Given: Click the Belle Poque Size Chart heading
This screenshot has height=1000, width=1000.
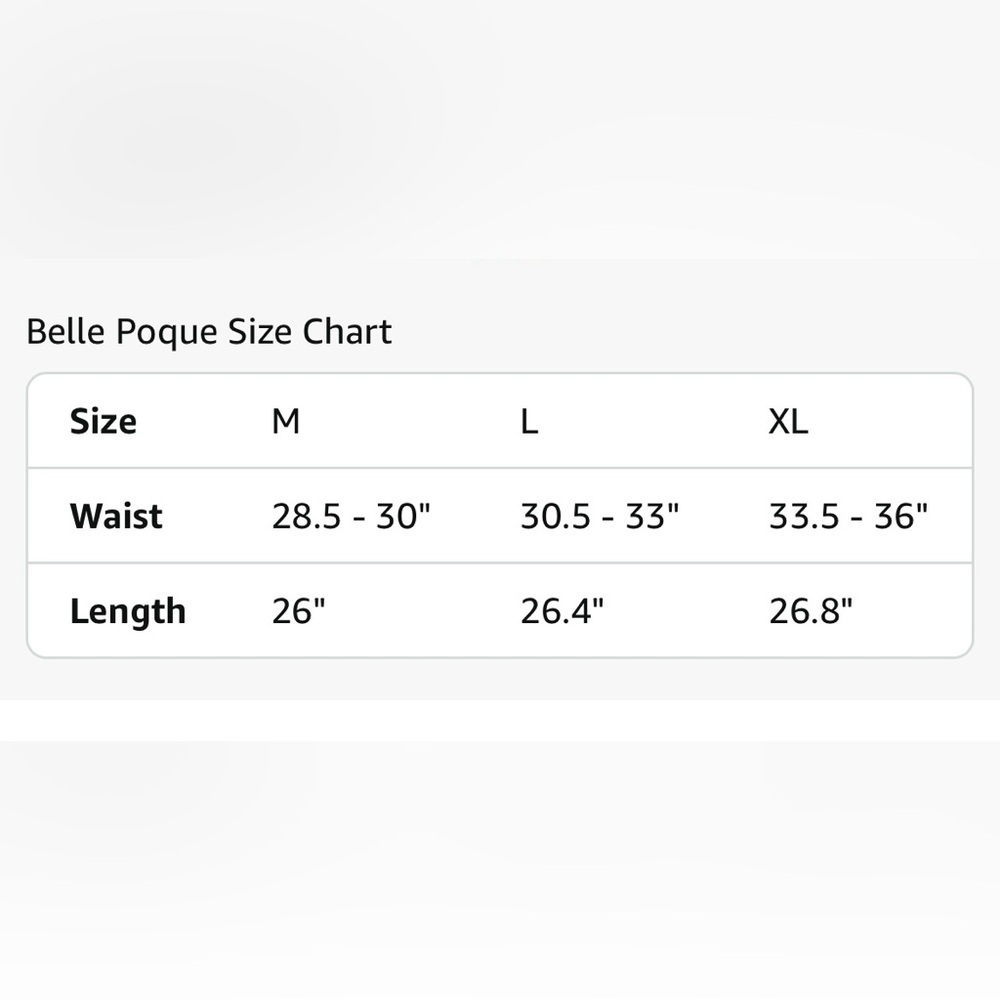Looking at the screenshot, I should tap(209, 332).
